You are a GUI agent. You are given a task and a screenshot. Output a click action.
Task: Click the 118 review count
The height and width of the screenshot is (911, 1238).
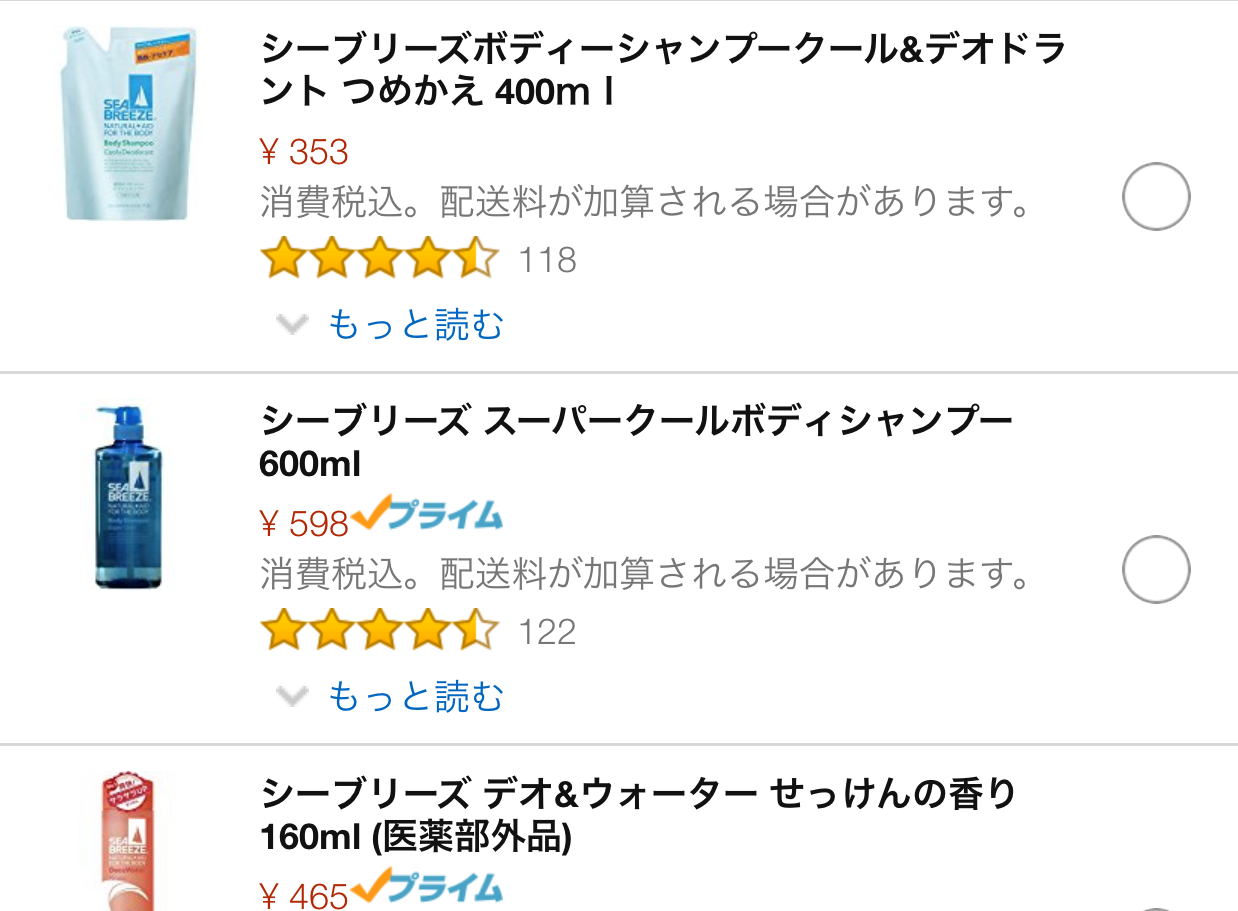click(547, 260)
